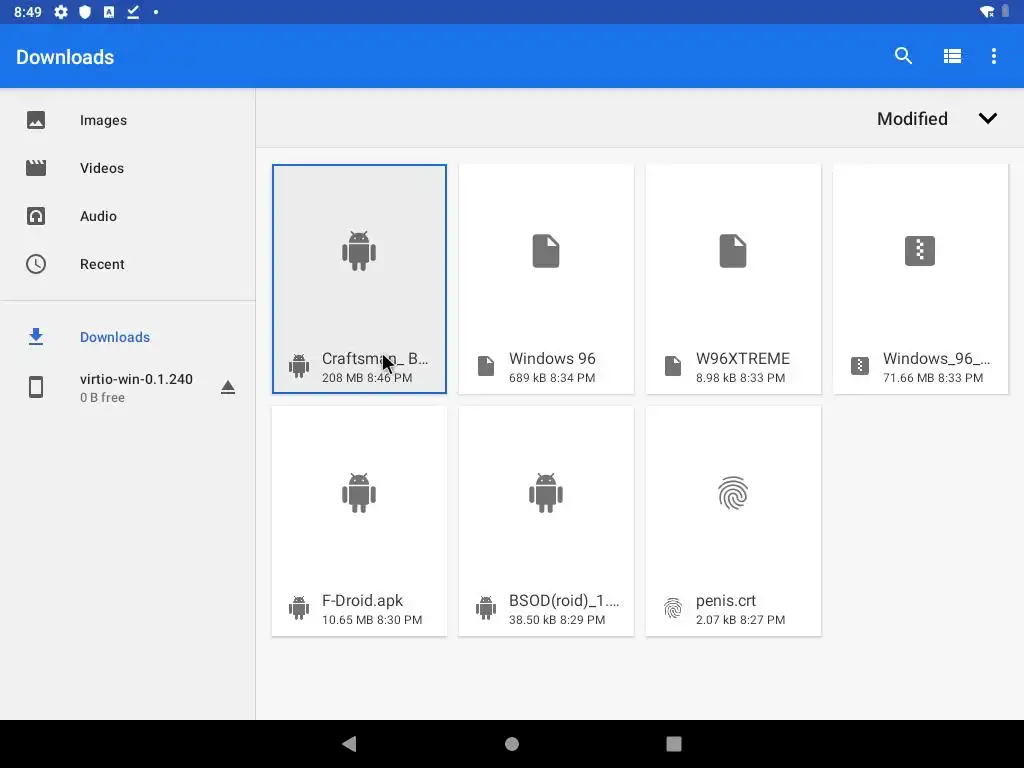Select Downloads location in sidebar
The height and width of the screenshot is (768, 1024).
(x=127, y=337)
